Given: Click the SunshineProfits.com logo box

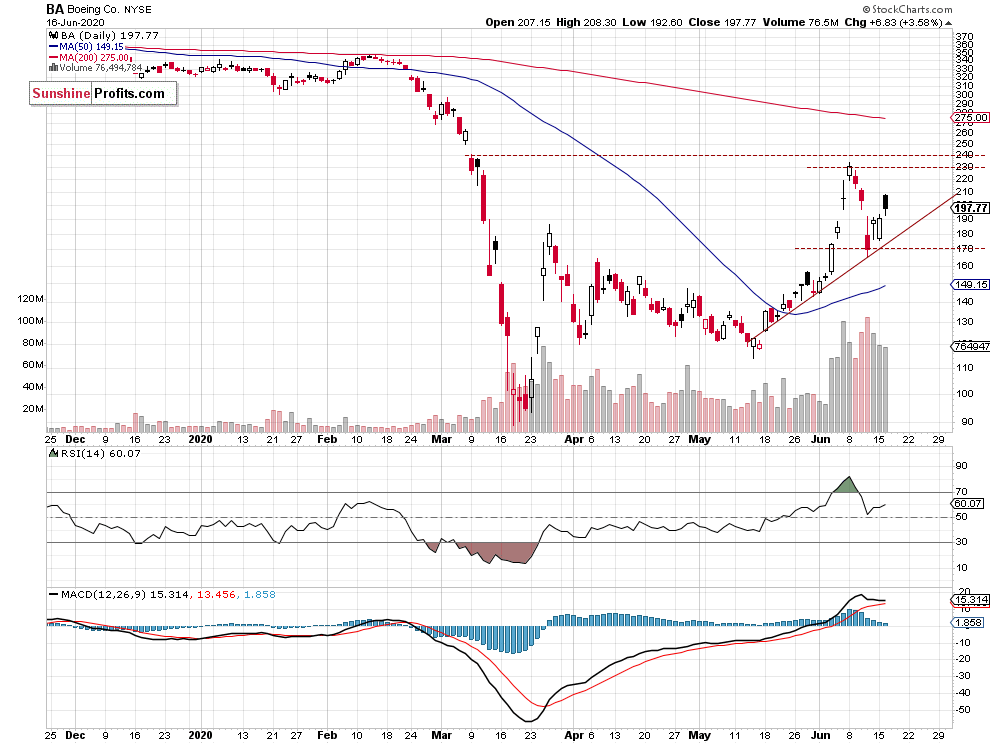Looking at the screenshot, I should coord(103,93).
